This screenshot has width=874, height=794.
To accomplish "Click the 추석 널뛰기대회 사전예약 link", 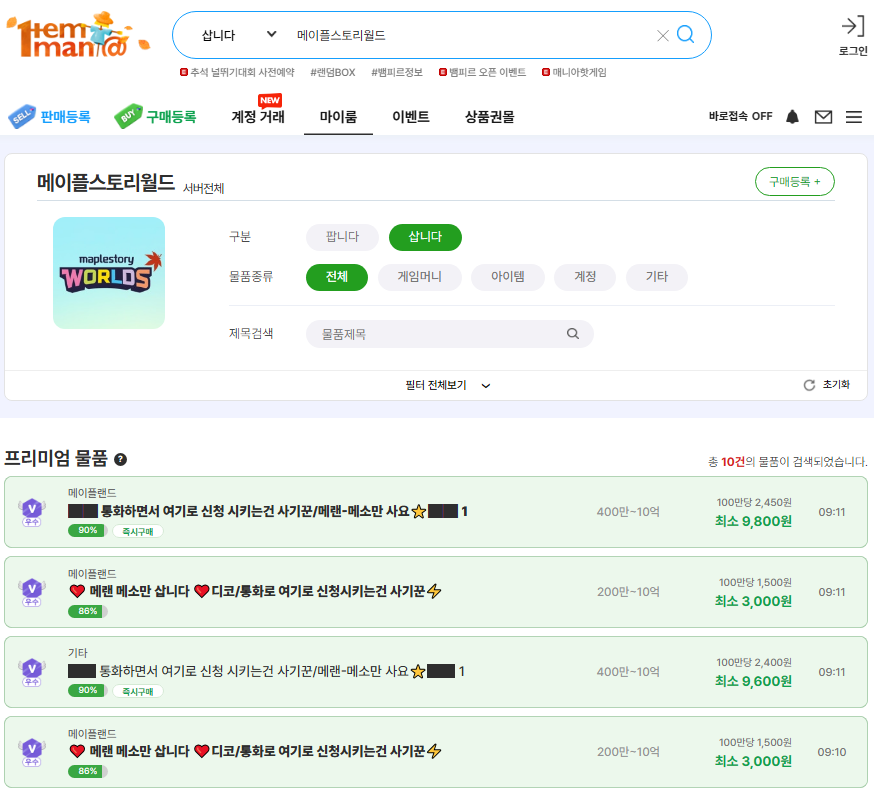I will pyautogui.click(x=237, y=72).
